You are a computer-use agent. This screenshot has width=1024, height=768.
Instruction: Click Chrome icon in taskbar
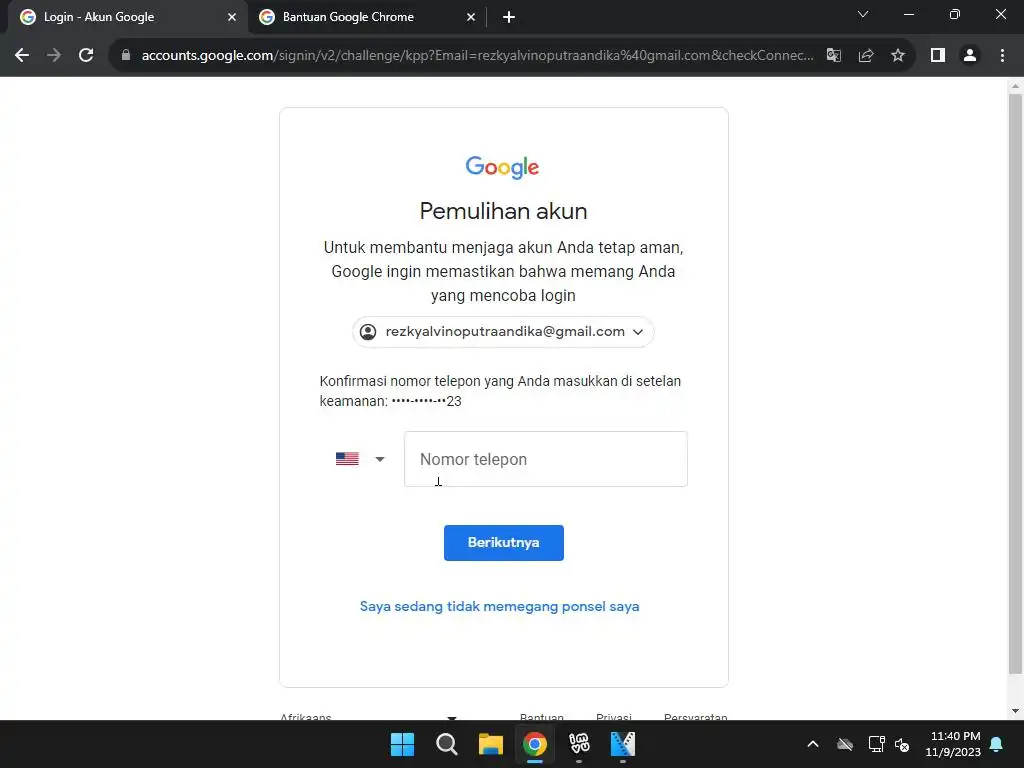[x=535, y=744]
